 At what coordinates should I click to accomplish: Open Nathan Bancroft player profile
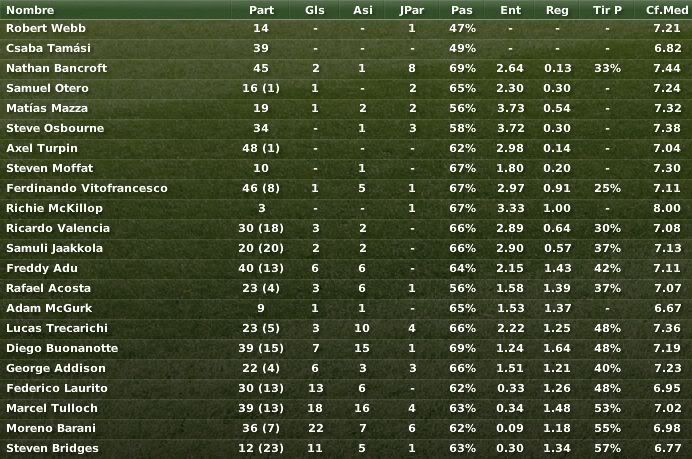[56, 68]
